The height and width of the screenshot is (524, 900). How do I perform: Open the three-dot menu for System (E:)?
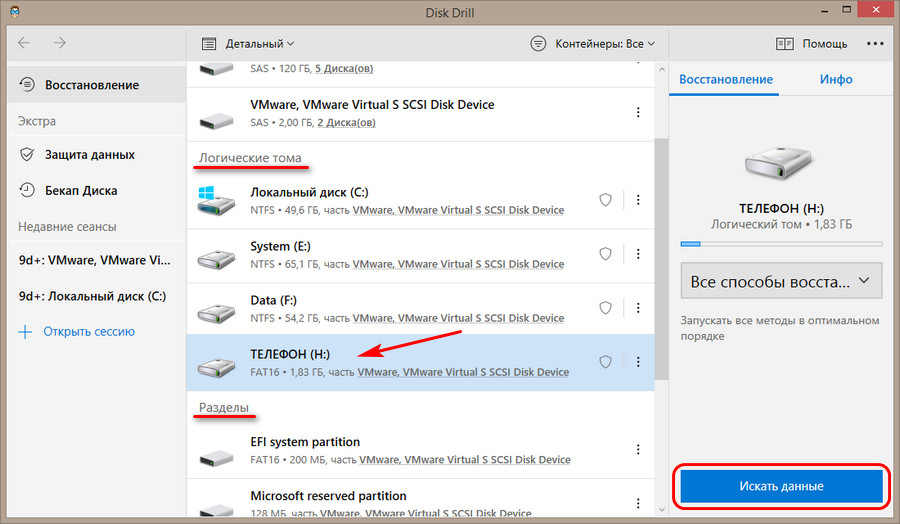point(638,254)
